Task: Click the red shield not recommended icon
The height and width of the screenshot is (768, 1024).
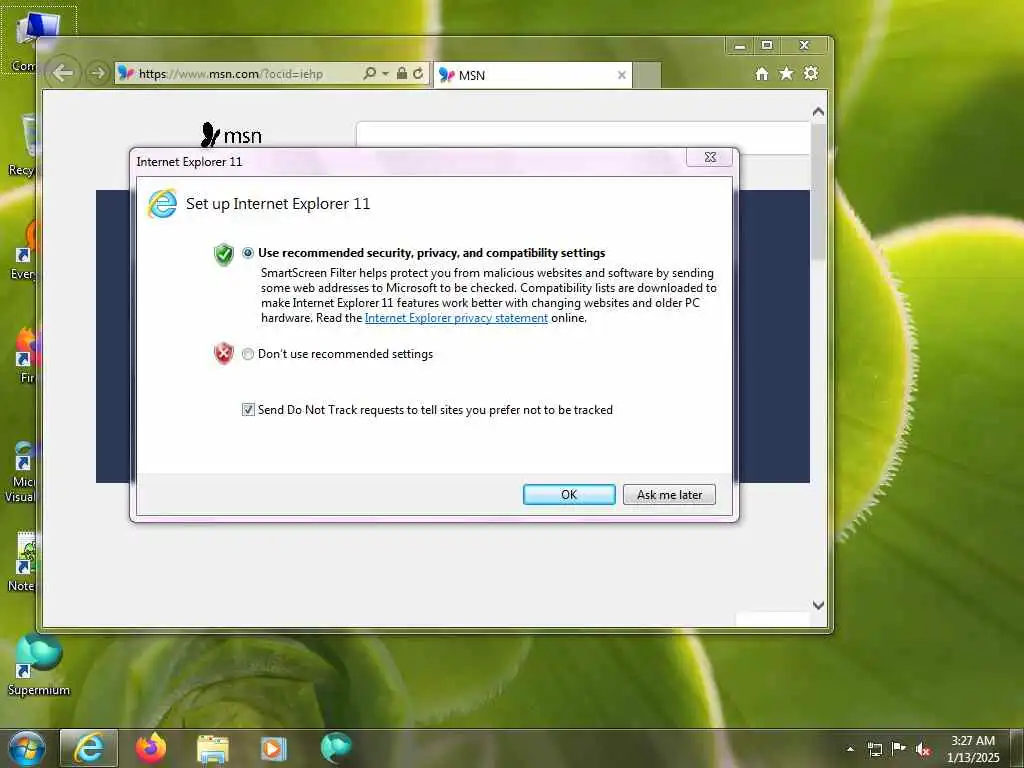Action: pos(223,353)
